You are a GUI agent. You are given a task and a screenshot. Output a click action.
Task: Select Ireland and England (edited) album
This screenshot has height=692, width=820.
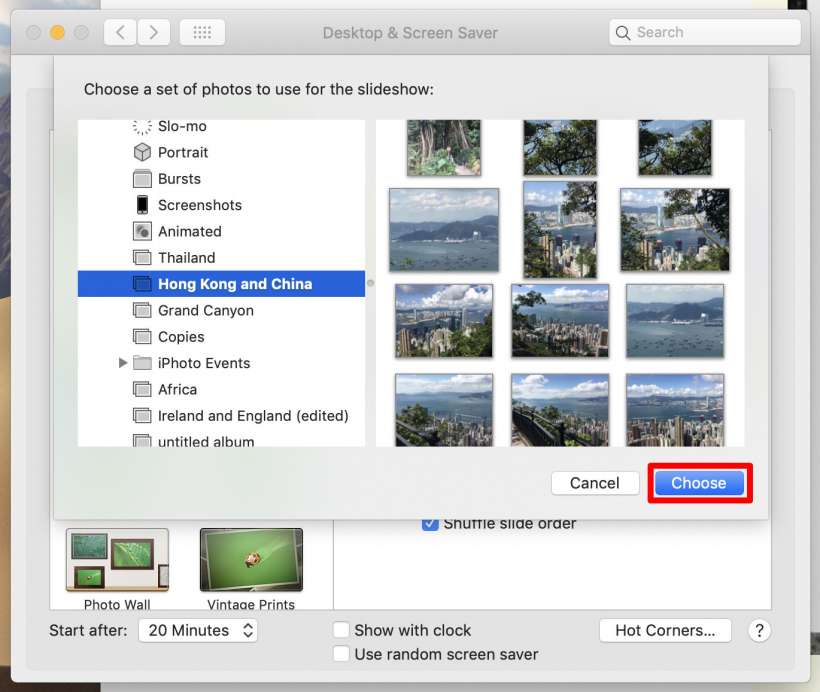point(221,415)
